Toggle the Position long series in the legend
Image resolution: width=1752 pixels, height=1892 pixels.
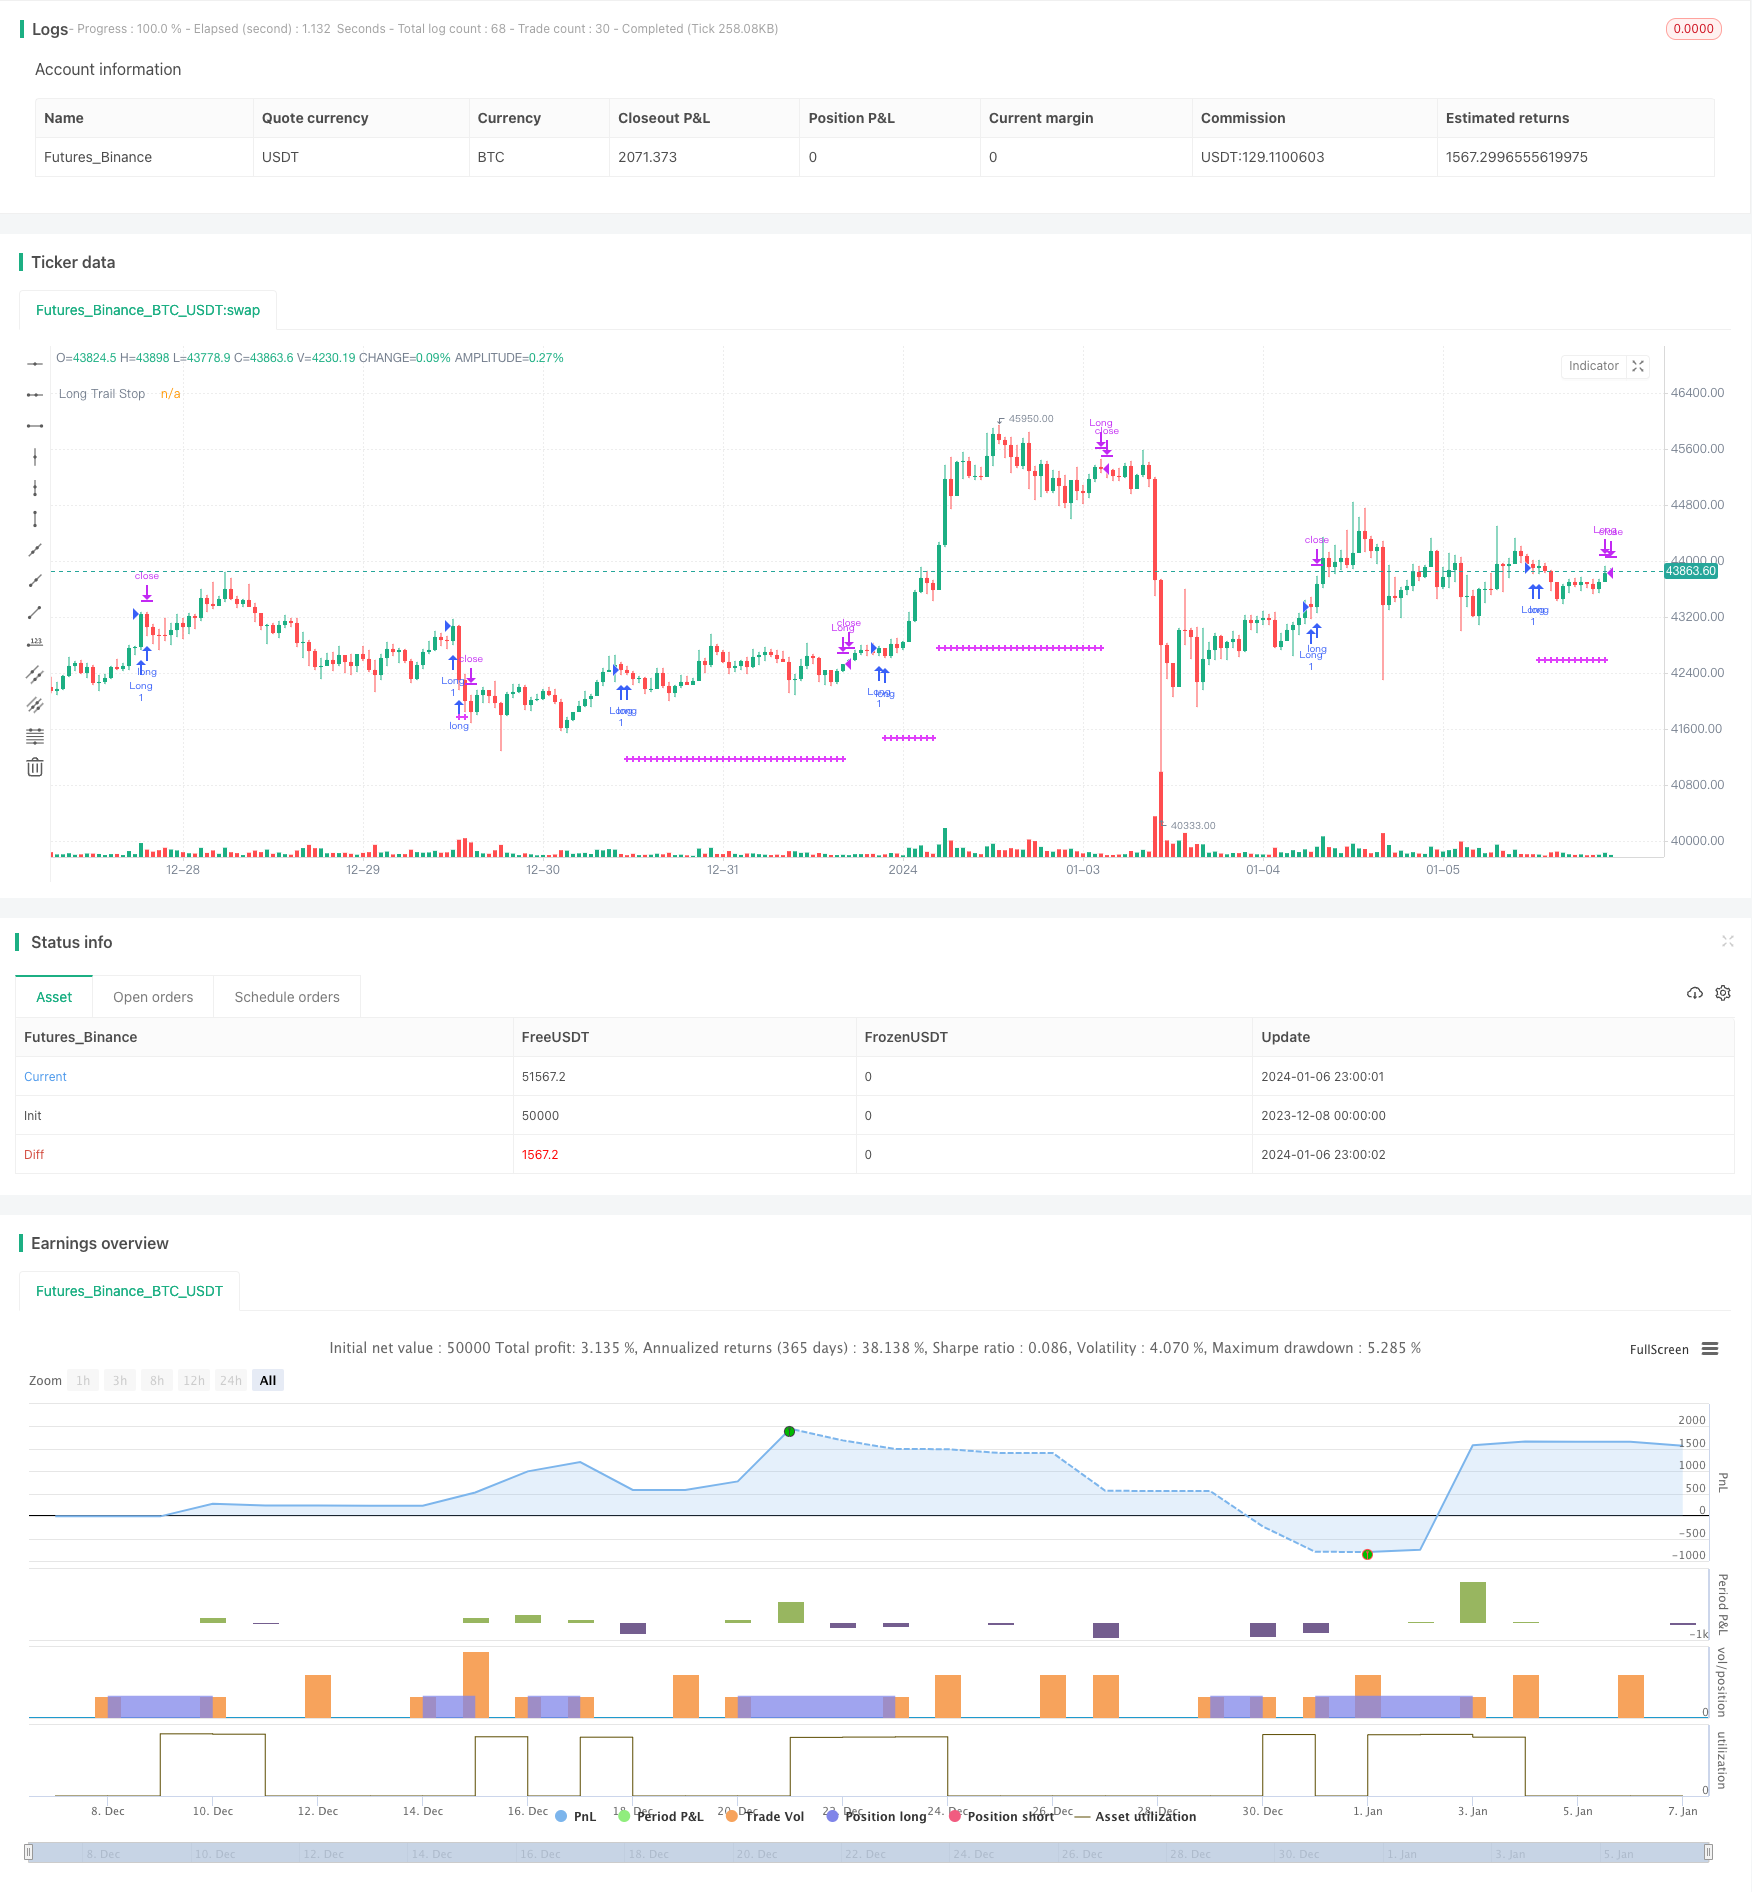click(876, 1816)
